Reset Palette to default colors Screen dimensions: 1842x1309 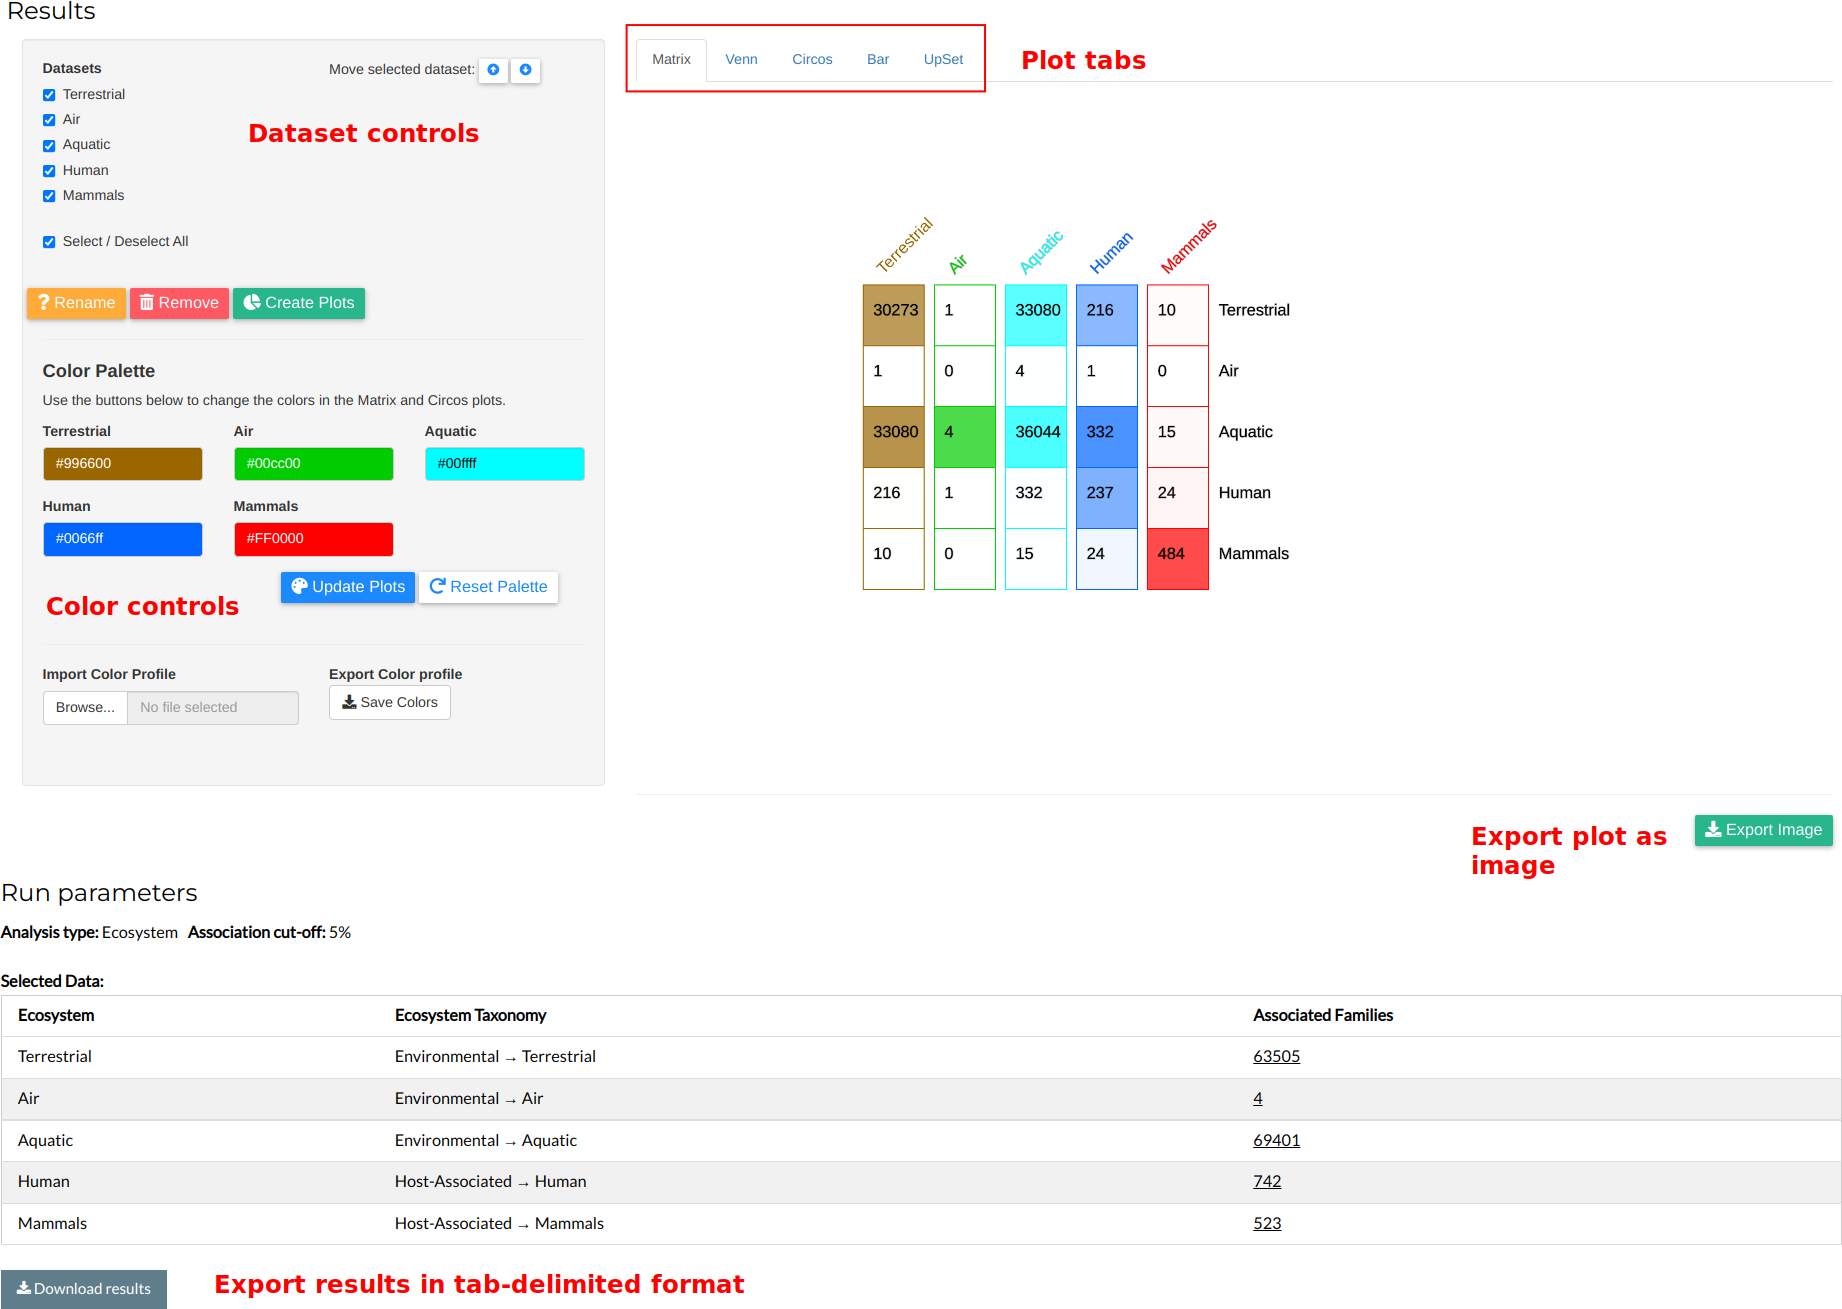click(x=488, y=587)
